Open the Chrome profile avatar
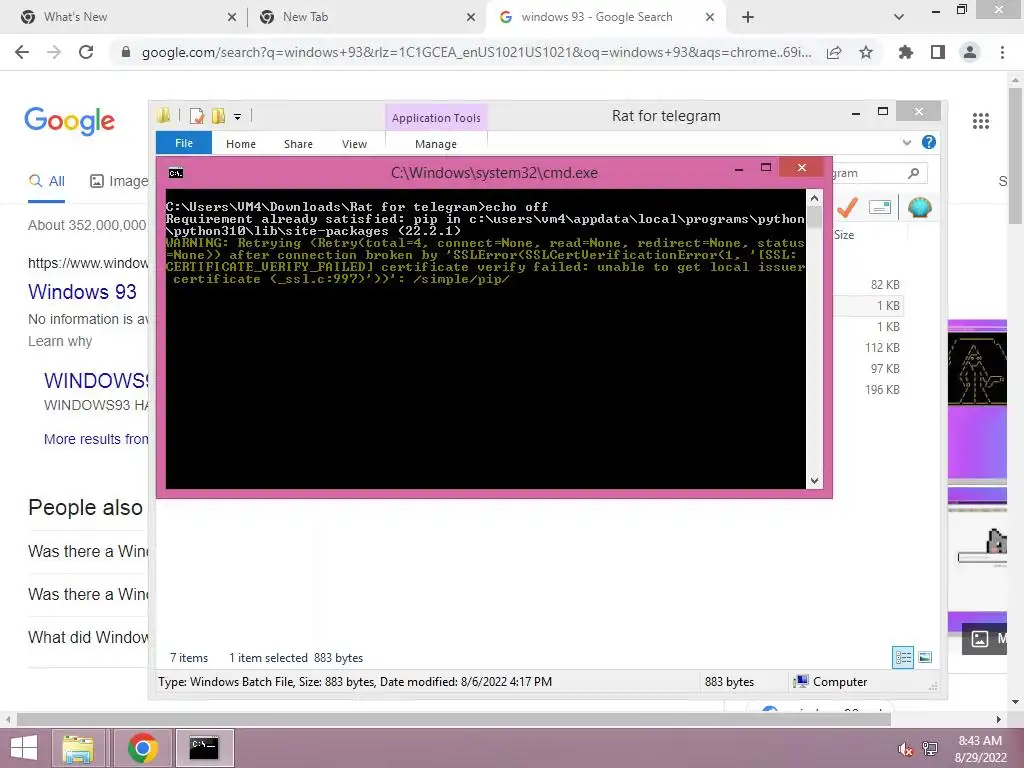 point(970,52)
